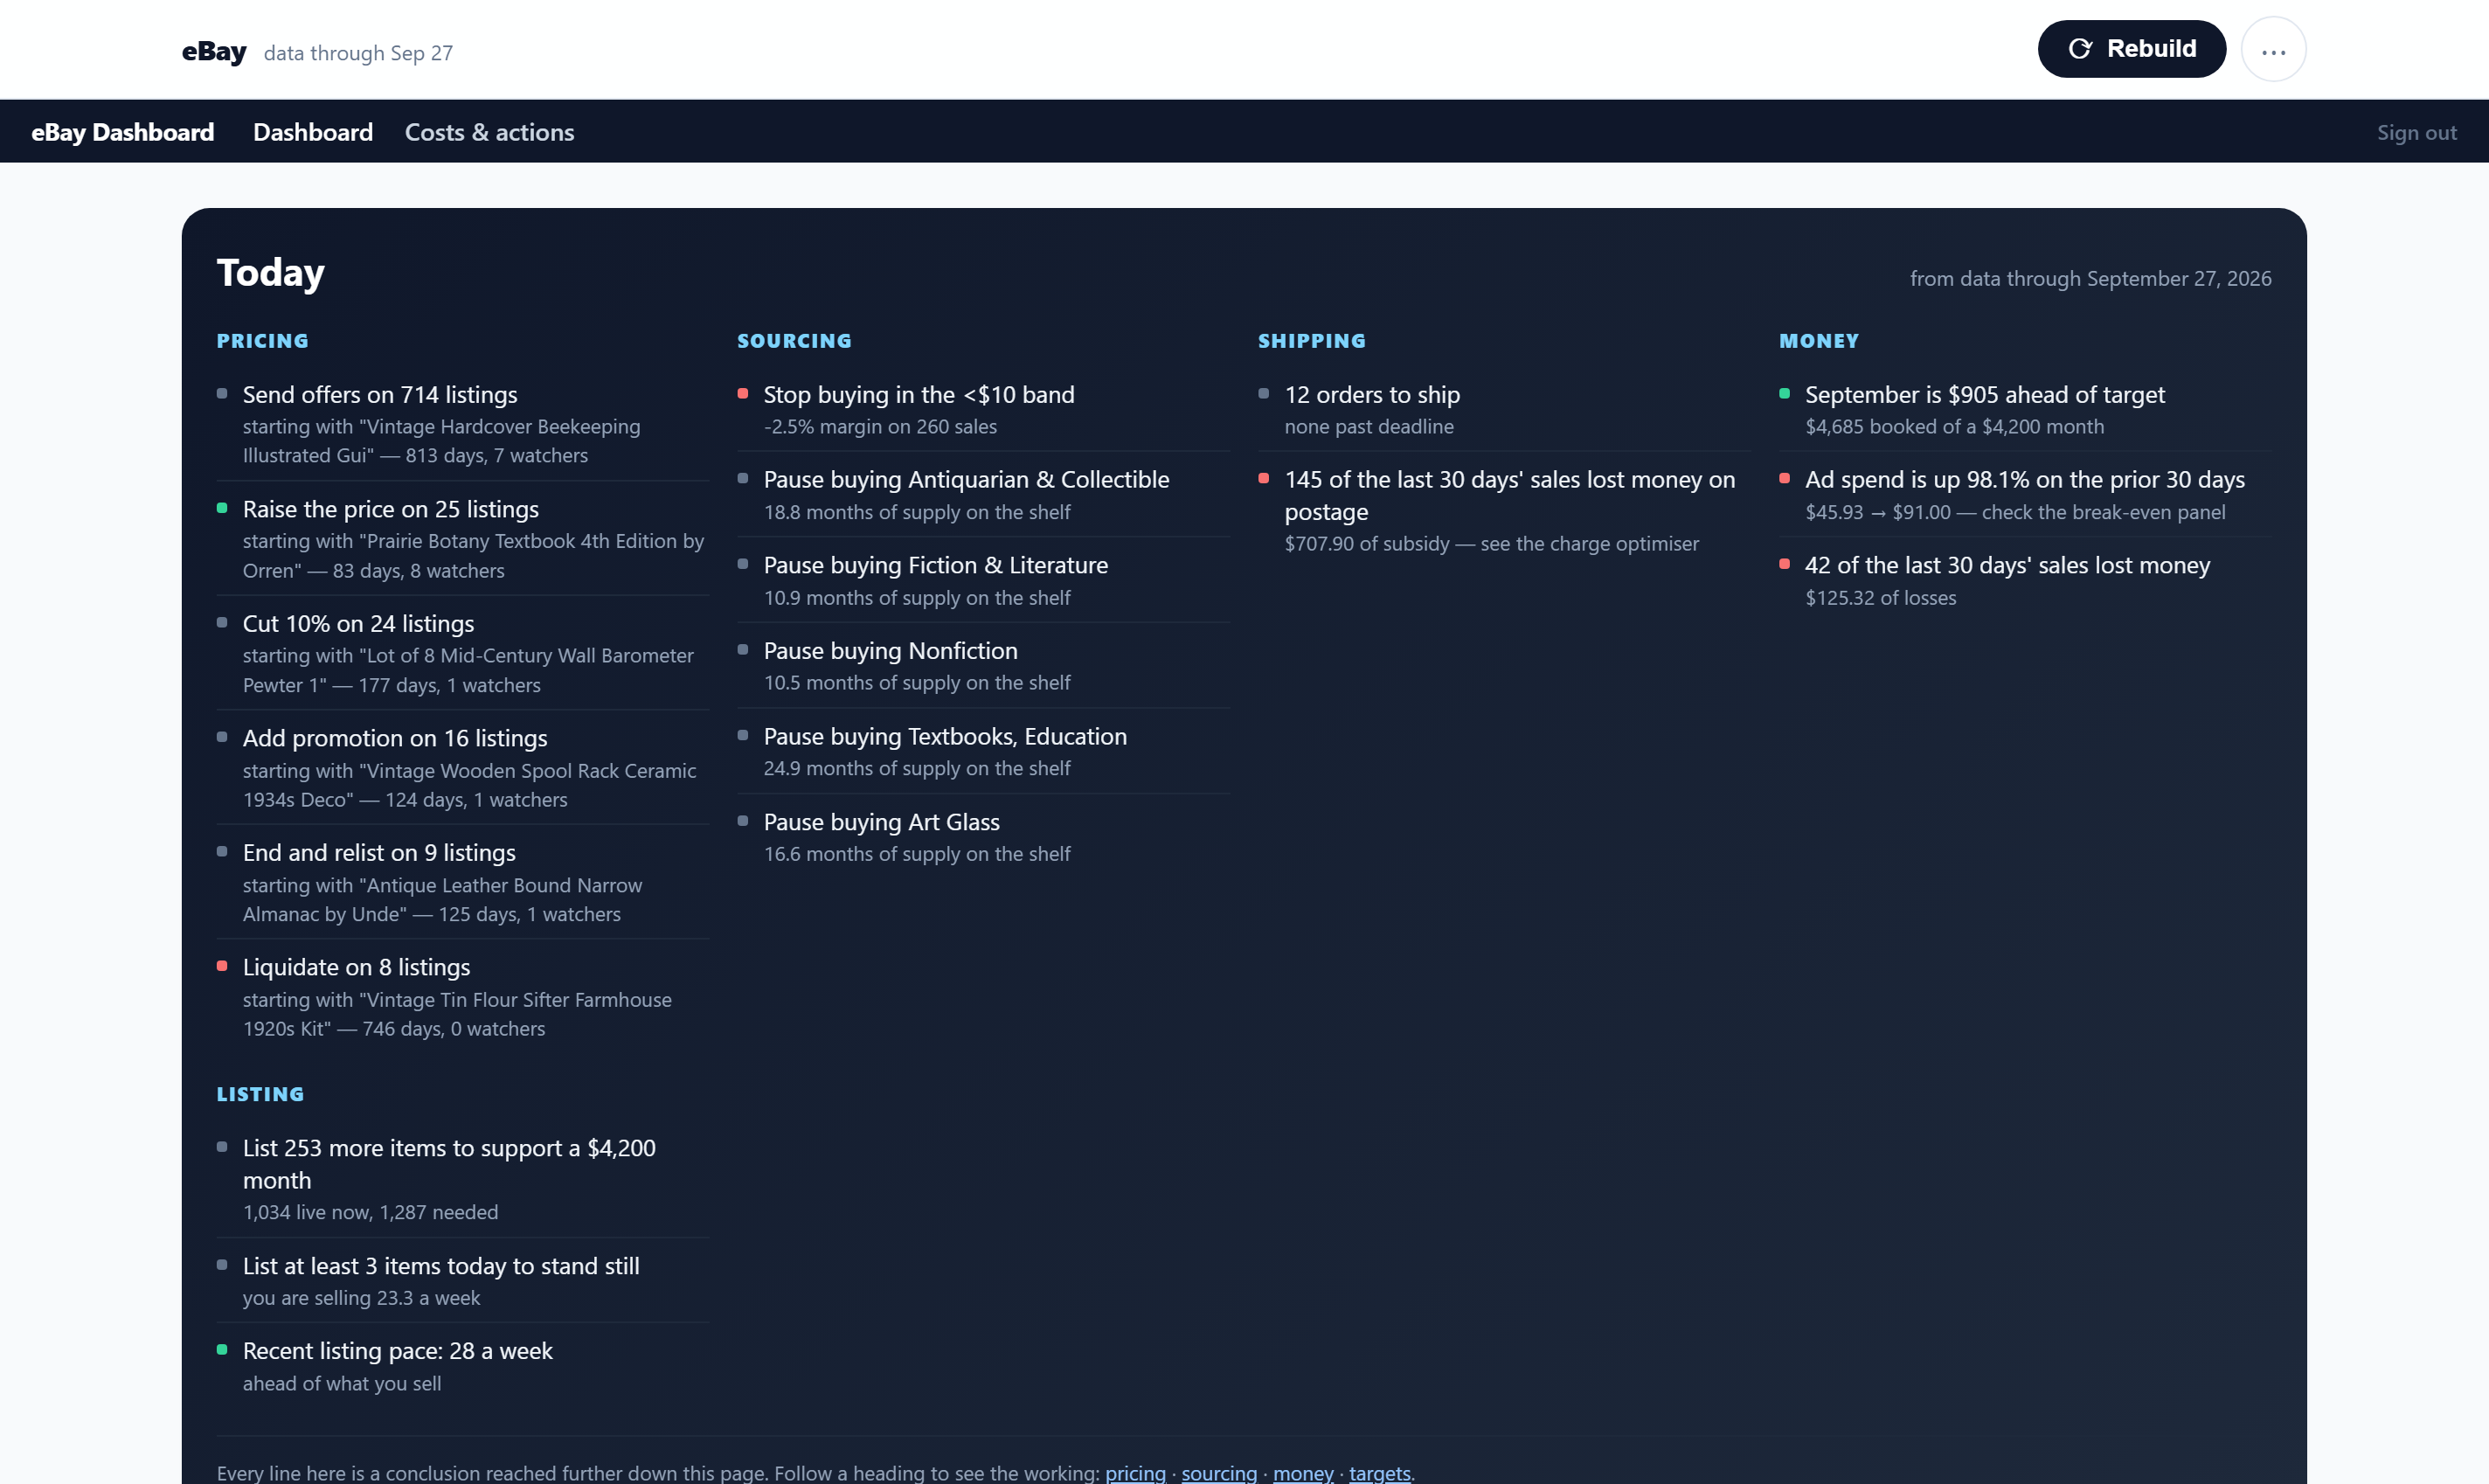Image resolution: width=2489 pixels, height=1484 pixels.
Task: Select 'Pause buying Fiction & Literature'
Action: coord(936,565)
